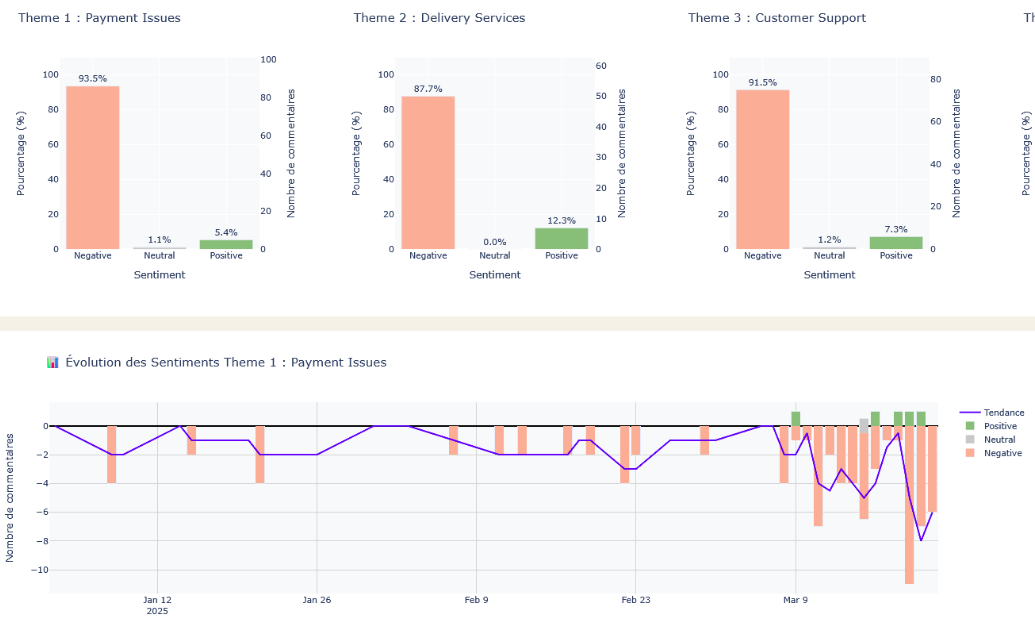The height and width of the screenshot is (617, 1035).
Task: Select the Negative bar in Delivery Services chart
Action: 428,172
